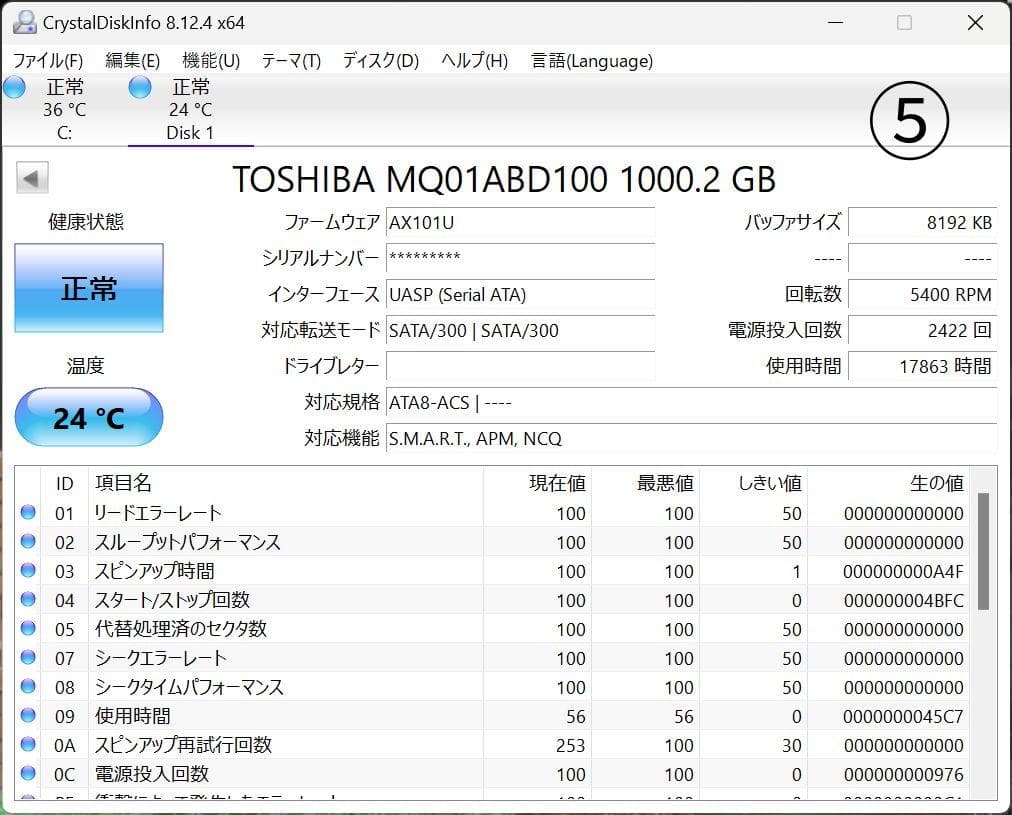This screenshot has height=815, width=1012.
Task: Minimize the CrystalDiskInfo window
Action: tap(836, 23)
